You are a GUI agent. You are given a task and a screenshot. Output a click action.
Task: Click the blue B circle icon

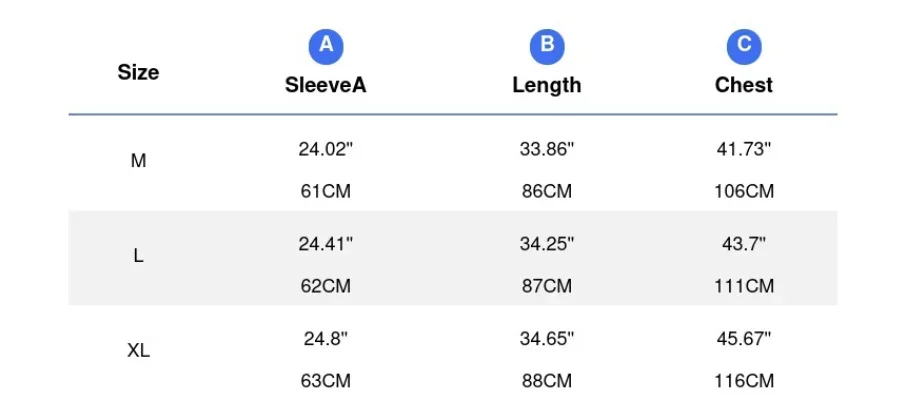(x=547, y=45)
